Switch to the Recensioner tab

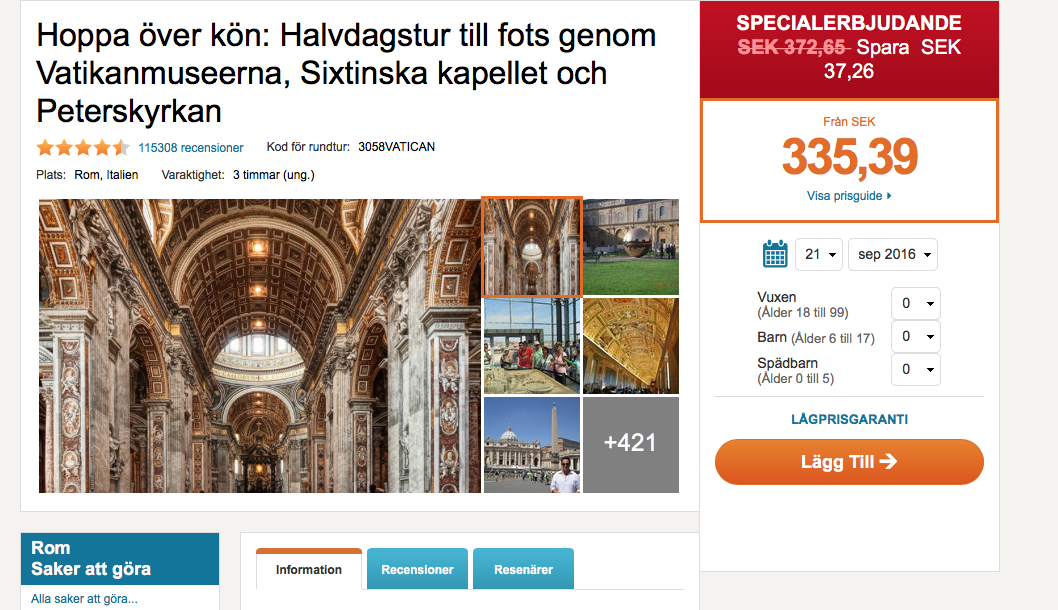click(418, 569)
